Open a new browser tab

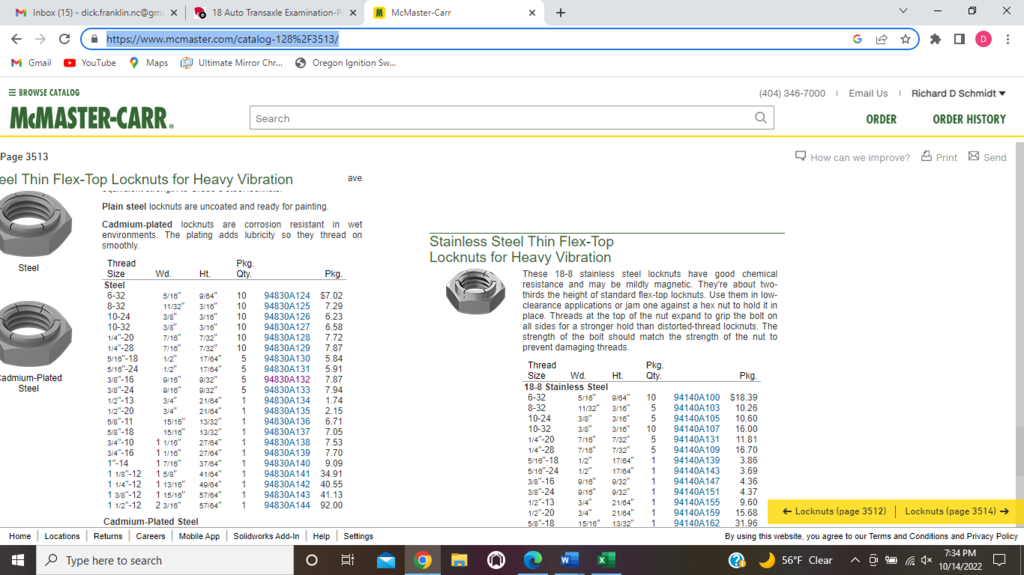(560, 12)
